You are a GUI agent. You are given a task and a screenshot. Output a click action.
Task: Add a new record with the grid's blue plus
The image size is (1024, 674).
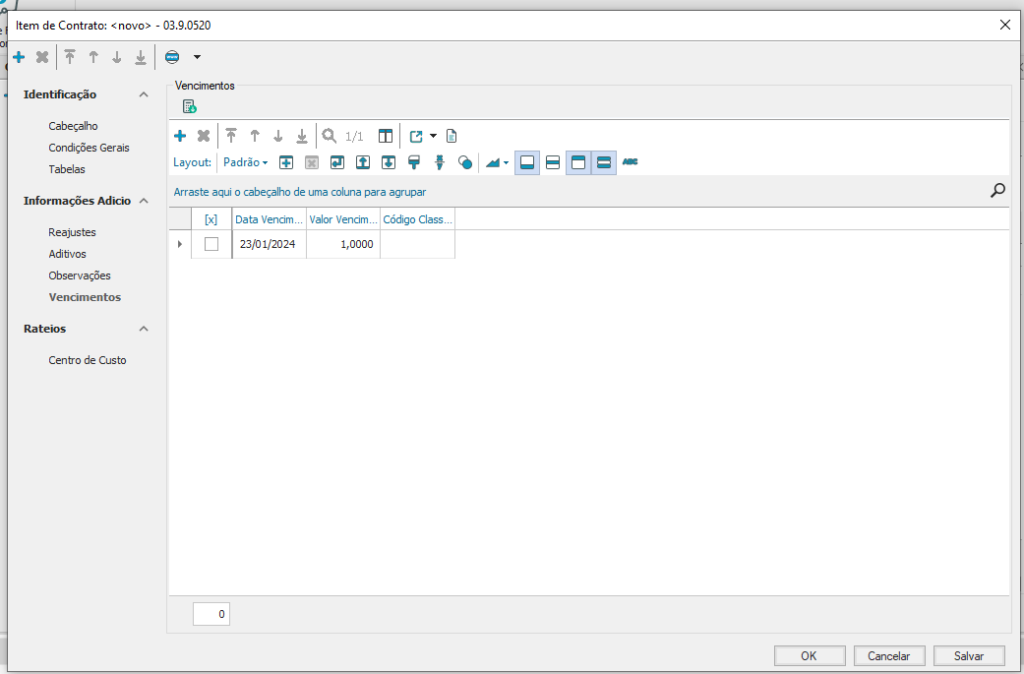(x=180, y=136)
